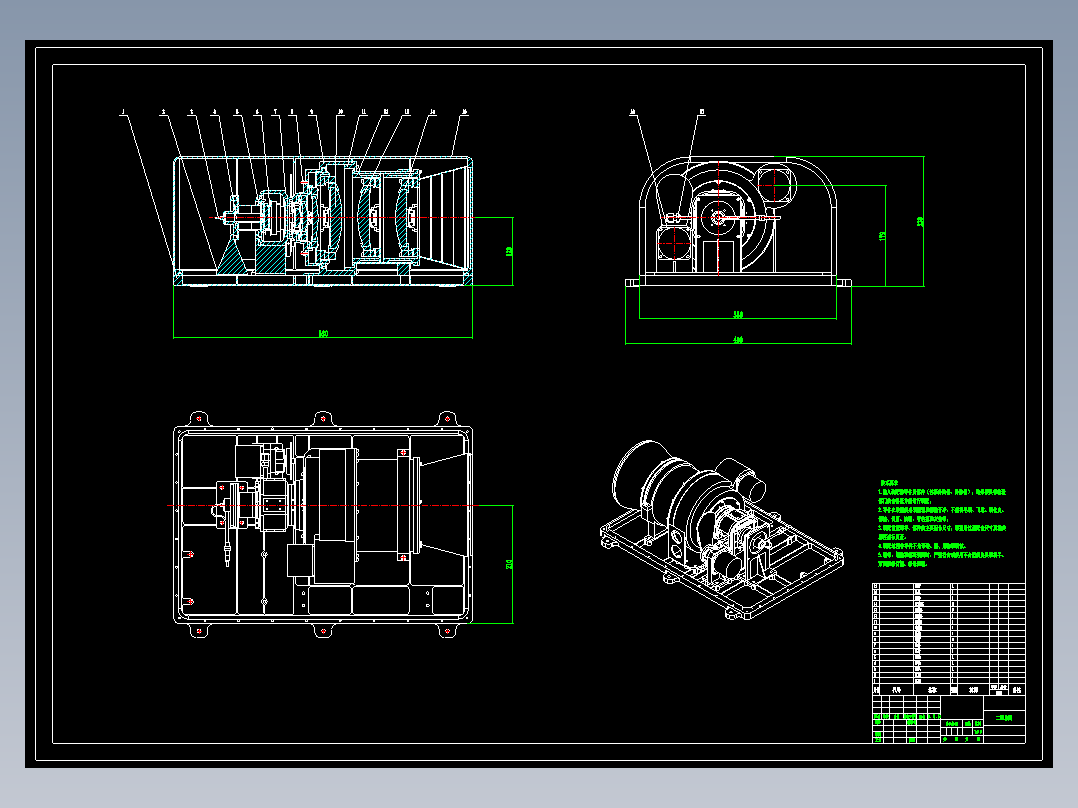Click the arched end view of the housing
Viewport: 1078px width, 808px height.
pyautogui.click(x=738, y=221)
